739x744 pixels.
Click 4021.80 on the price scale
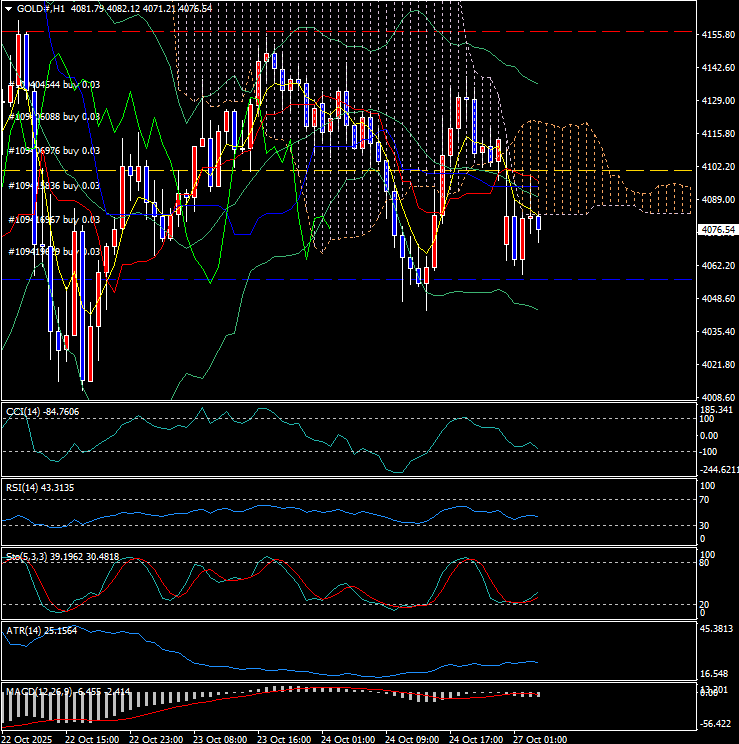click(719, 365)
